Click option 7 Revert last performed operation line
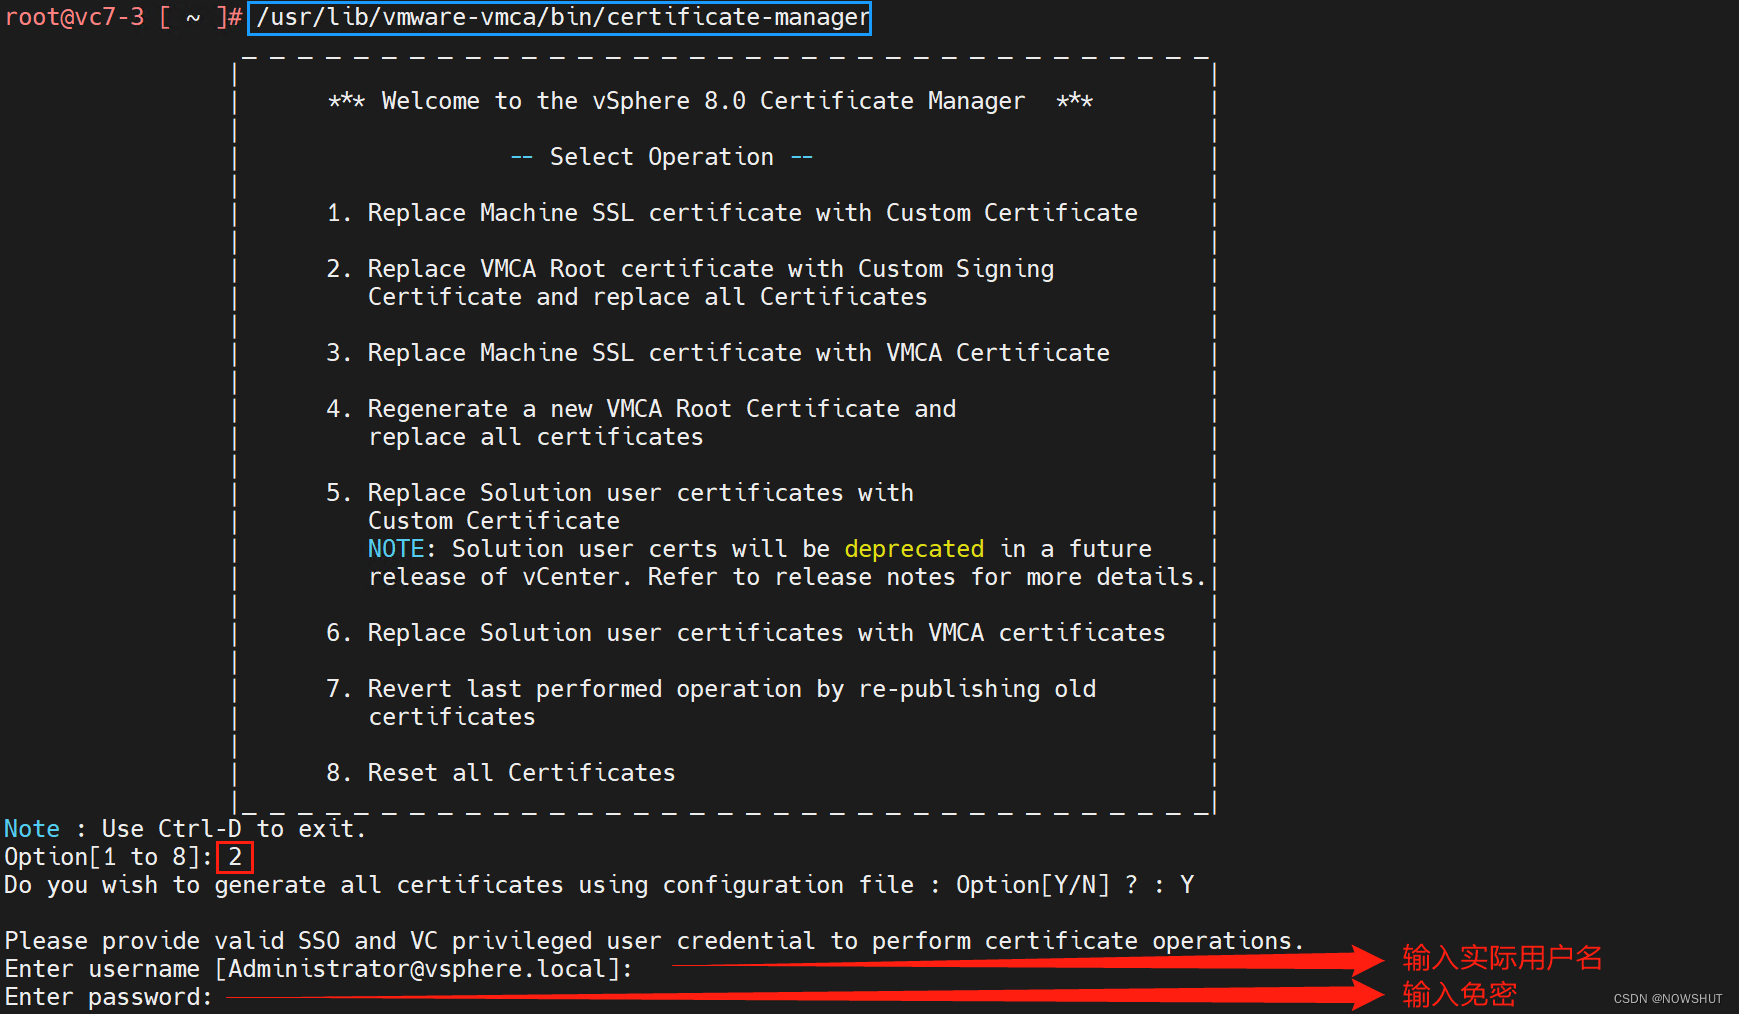 [711, 689]
